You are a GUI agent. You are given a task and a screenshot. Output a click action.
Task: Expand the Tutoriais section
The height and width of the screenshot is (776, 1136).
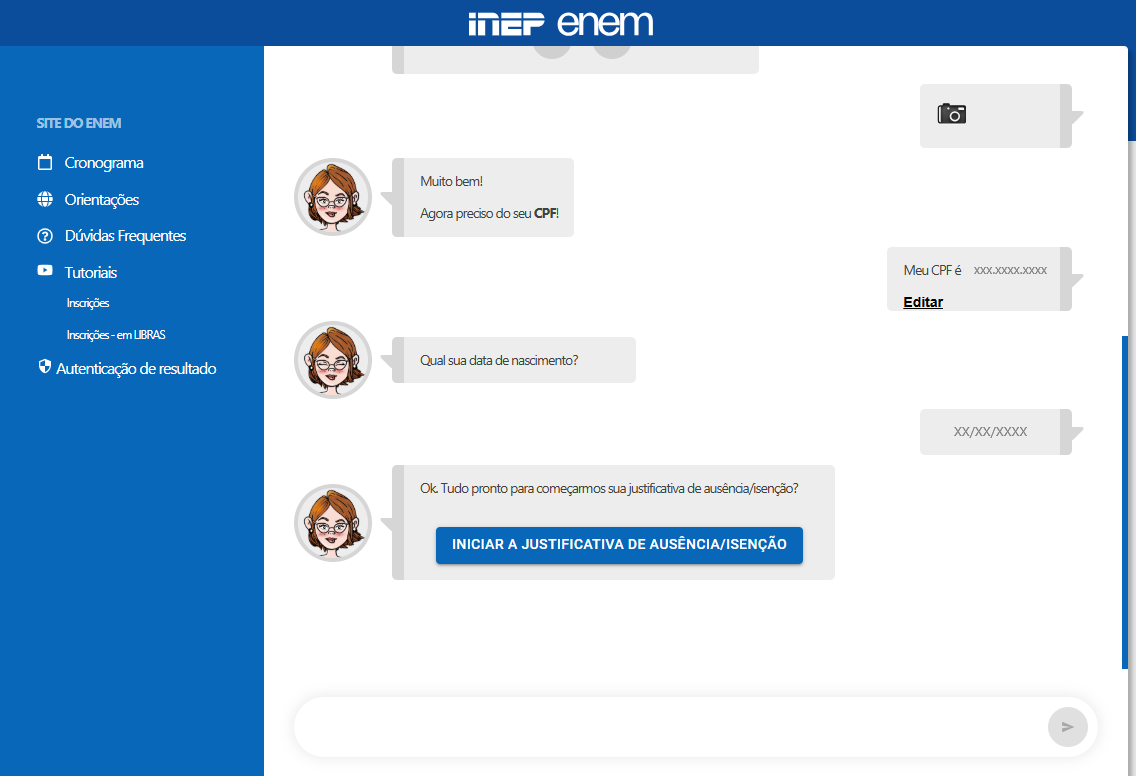click(x=91, y=273)
